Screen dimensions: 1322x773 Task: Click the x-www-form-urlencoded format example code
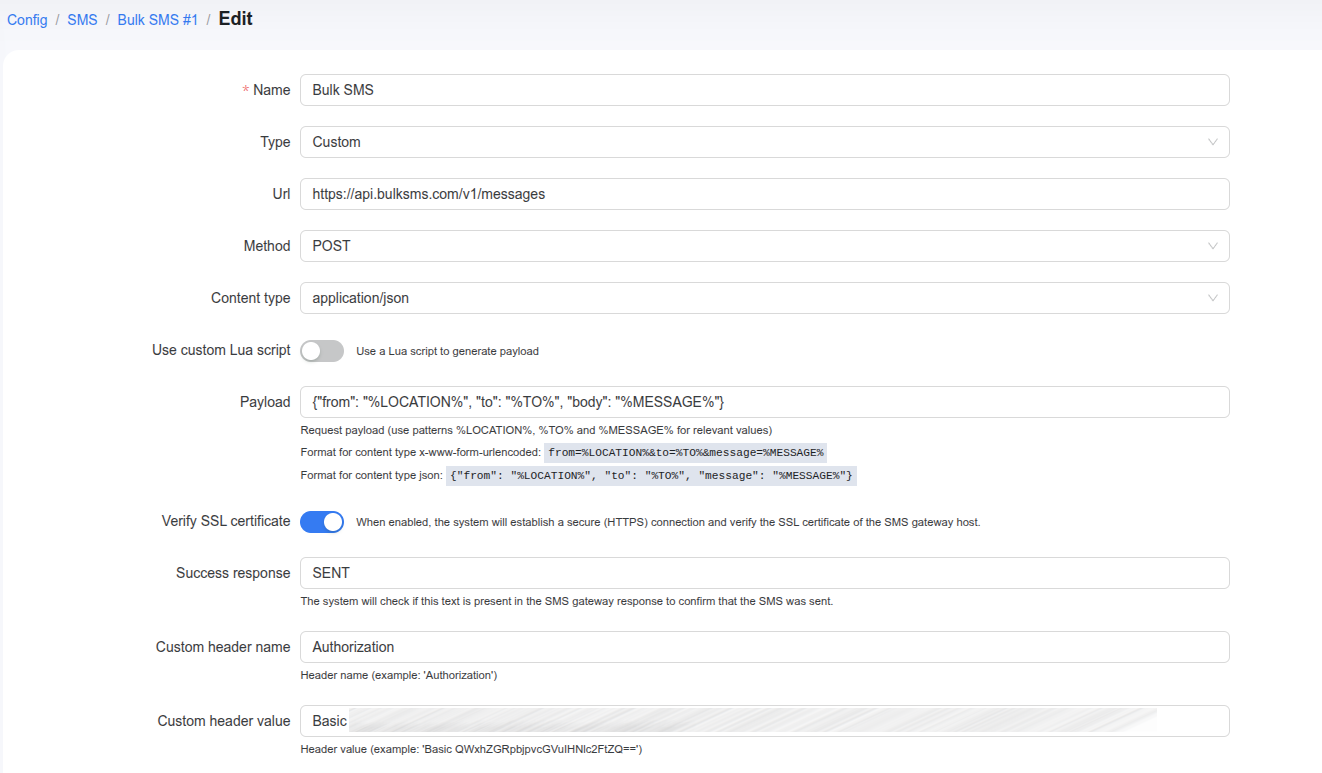[x=685, y=453]
